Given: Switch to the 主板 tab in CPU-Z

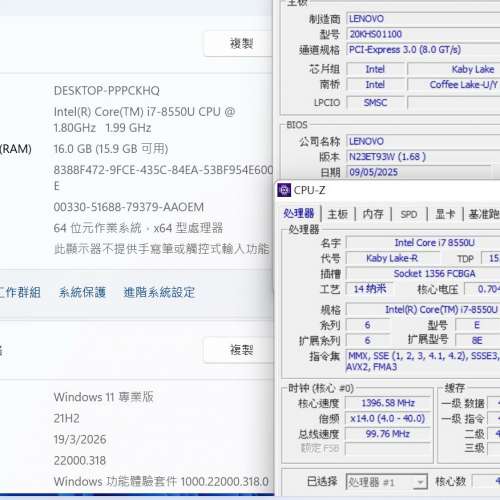Looking at the screenshot, I should pos(338,214).
